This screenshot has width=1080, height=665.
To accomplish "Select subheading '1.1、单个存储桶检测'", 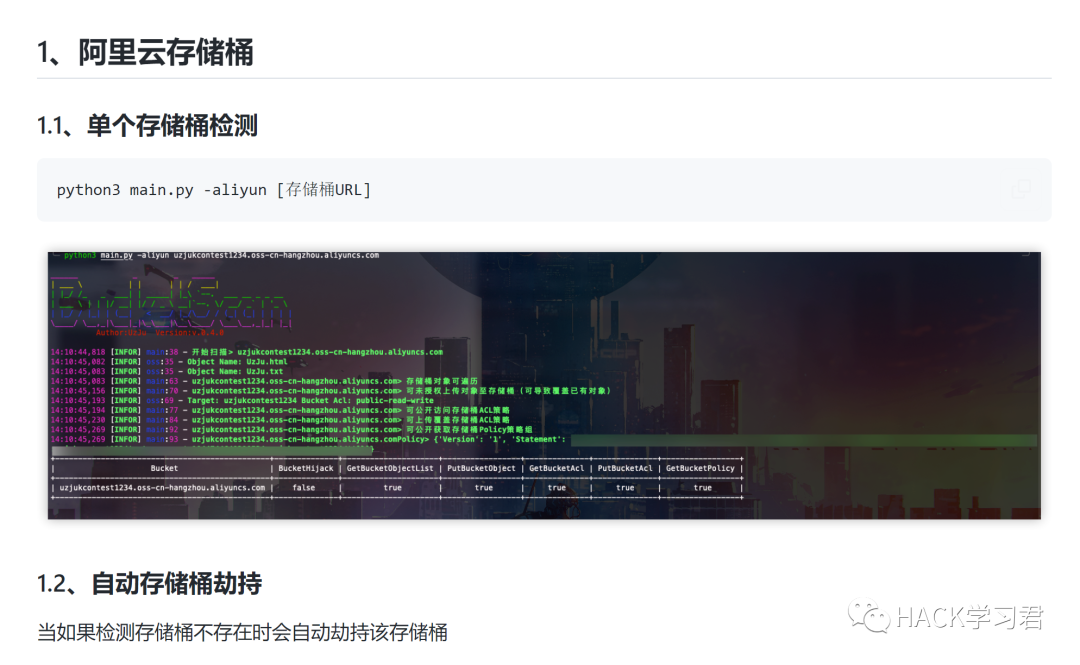I will [147, 125].
